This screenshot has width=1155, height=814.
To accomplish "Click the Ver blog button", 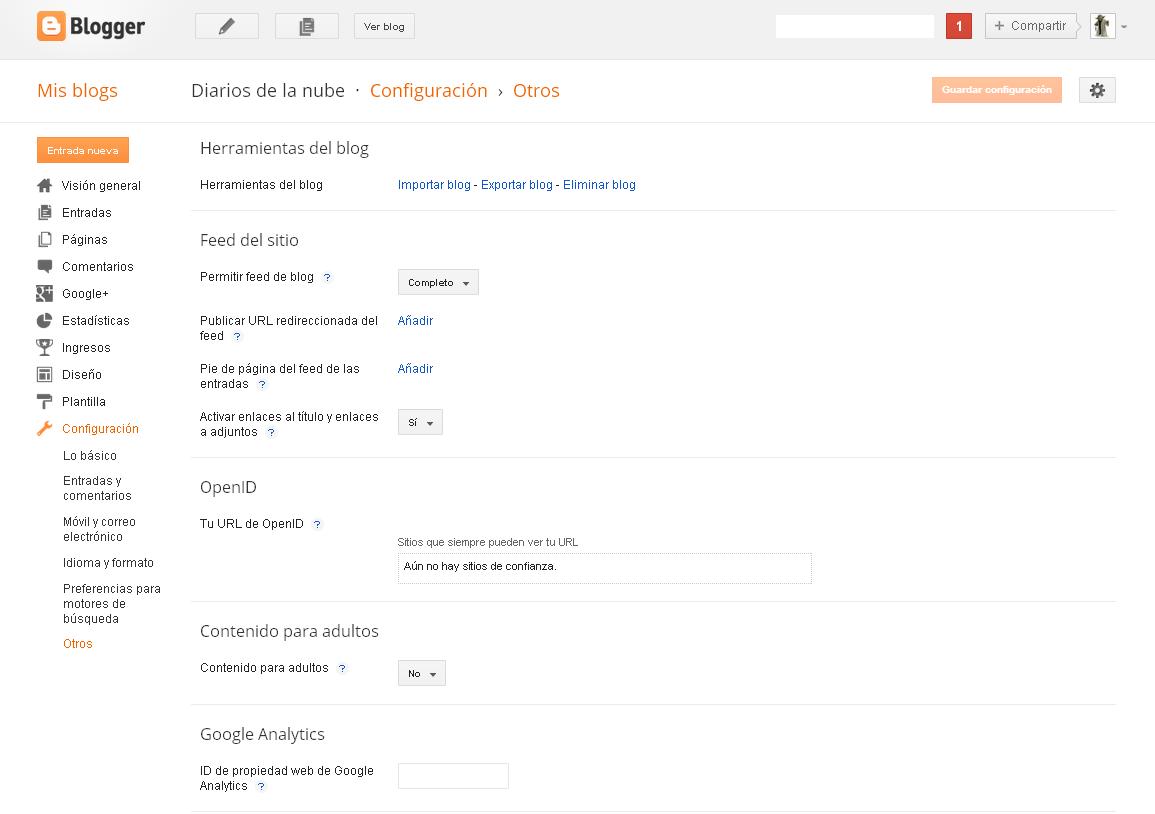I will point(384,27).
